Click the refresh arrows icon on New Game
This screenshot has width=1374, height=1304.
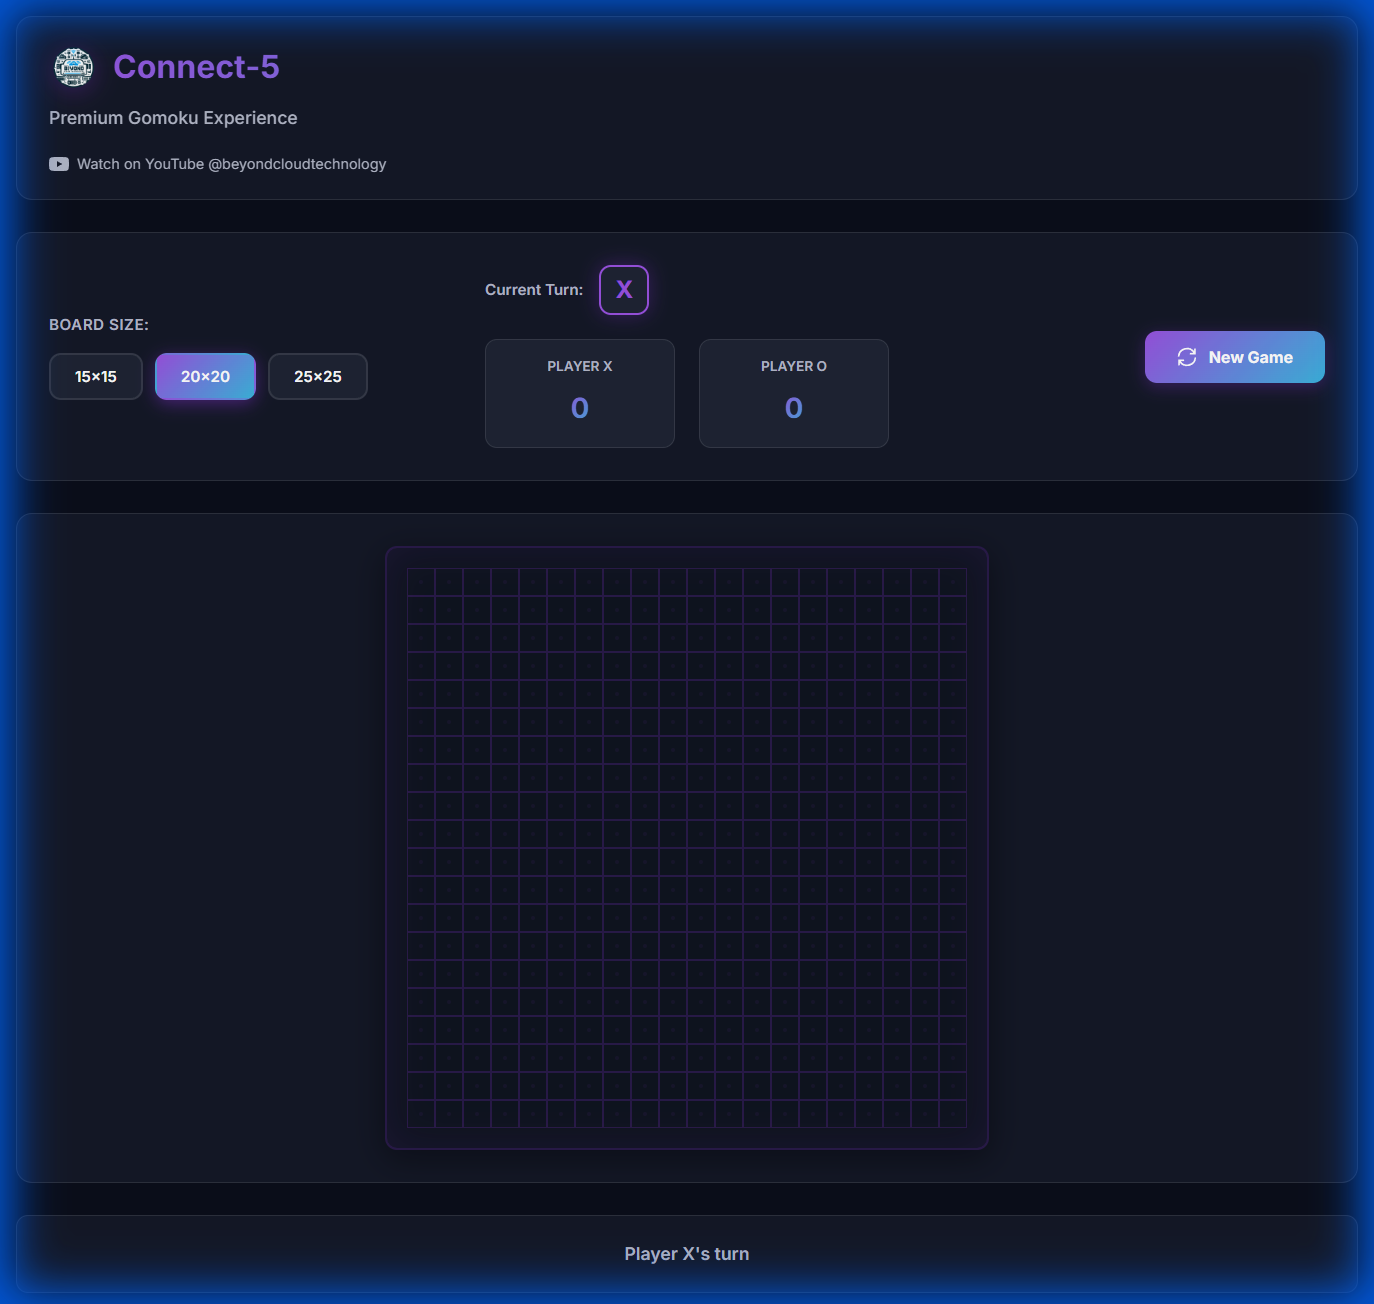coord(1187,357)
